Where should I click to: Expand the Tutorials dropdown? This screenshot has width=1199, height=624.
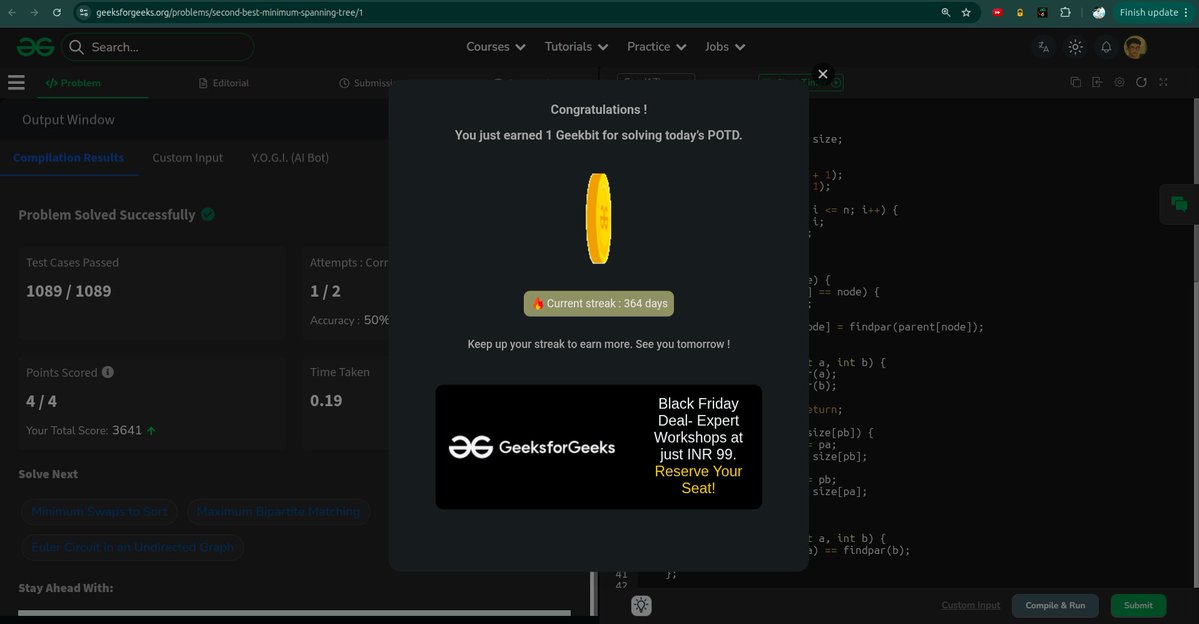(576, 47)
